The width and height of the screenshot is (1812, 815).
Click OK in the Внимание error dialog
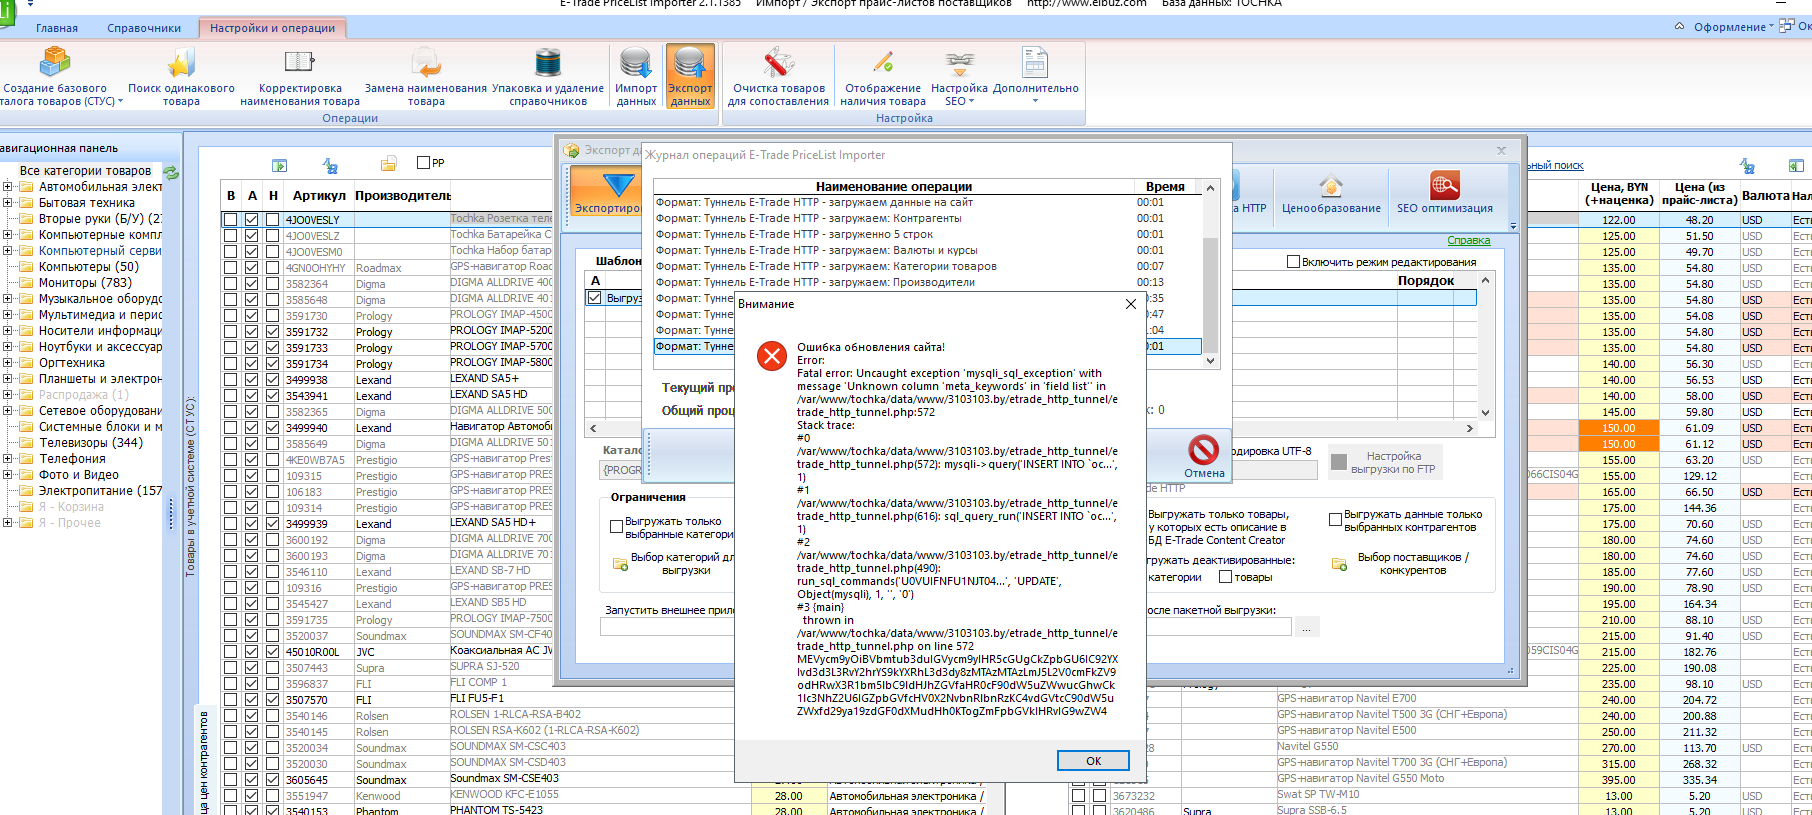click(x=1093, y=761)
